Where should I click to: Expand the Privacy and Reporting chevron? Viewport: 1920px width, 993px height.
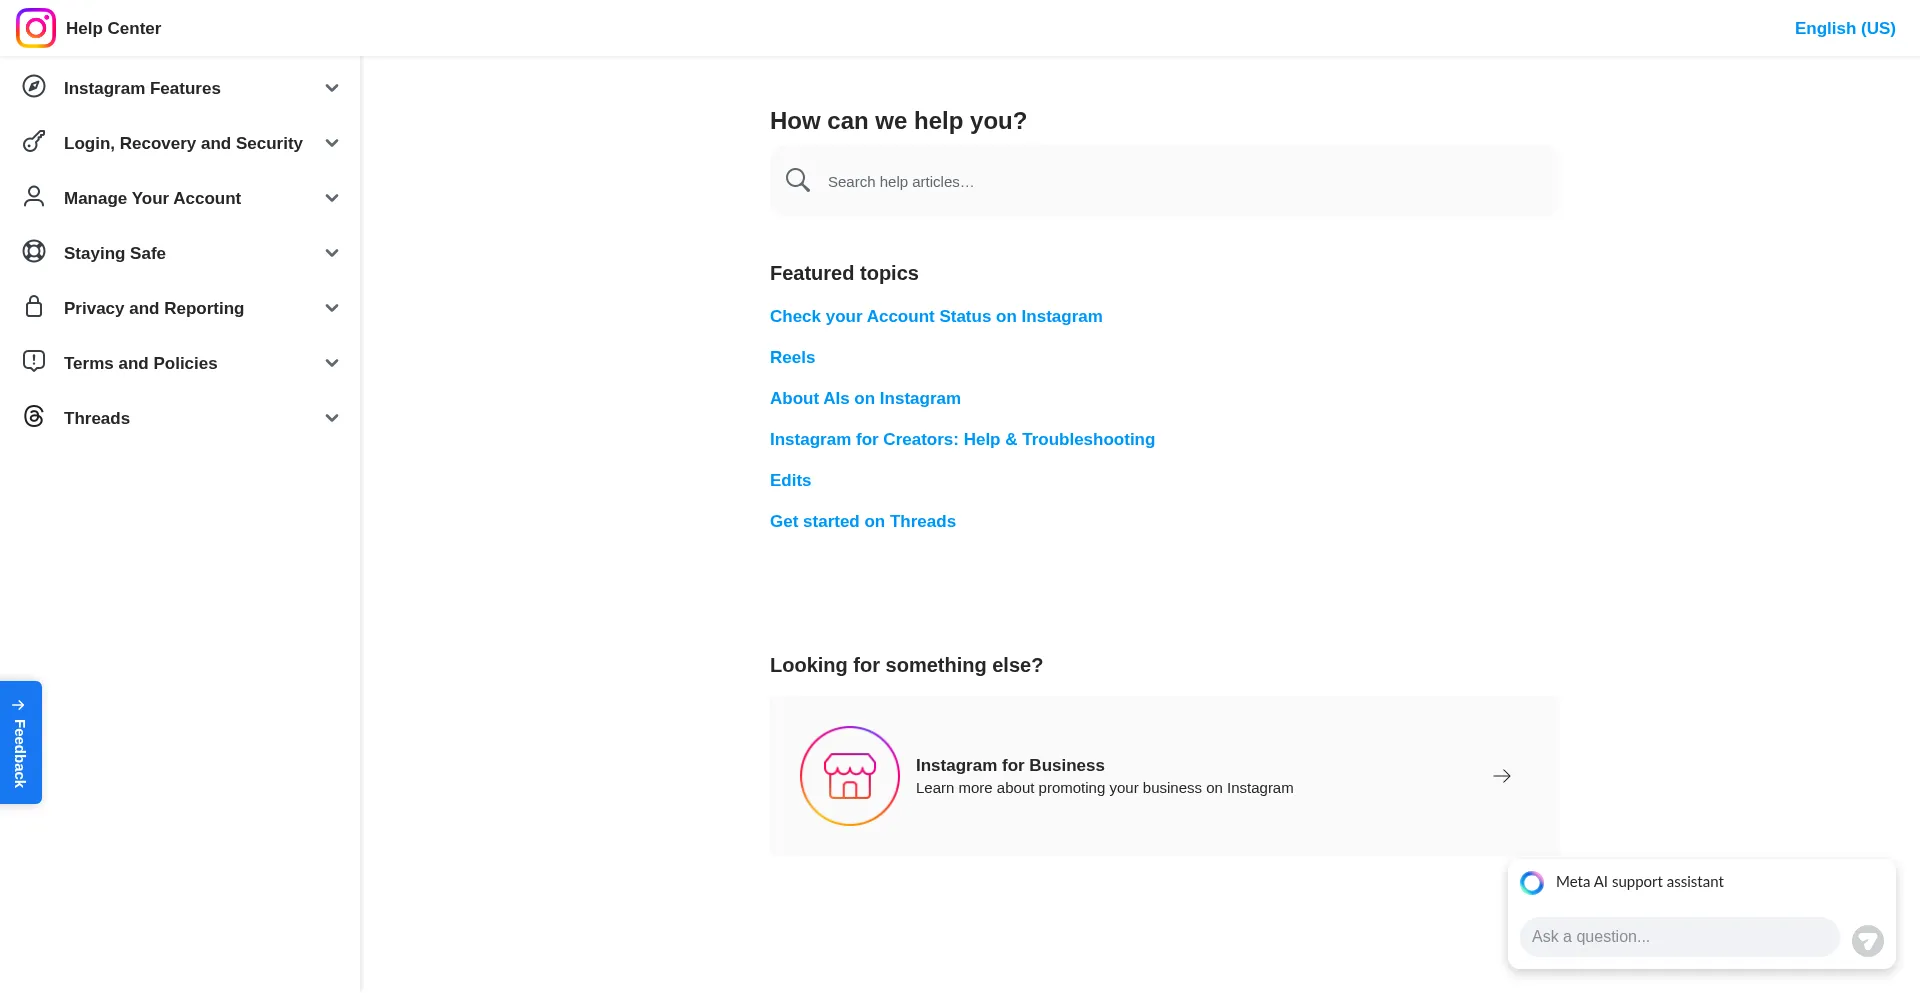(332, 308)
